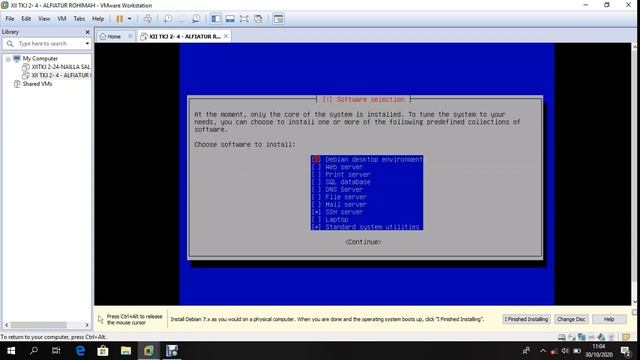Open the Help menu
640x360 pixels.
98,19
